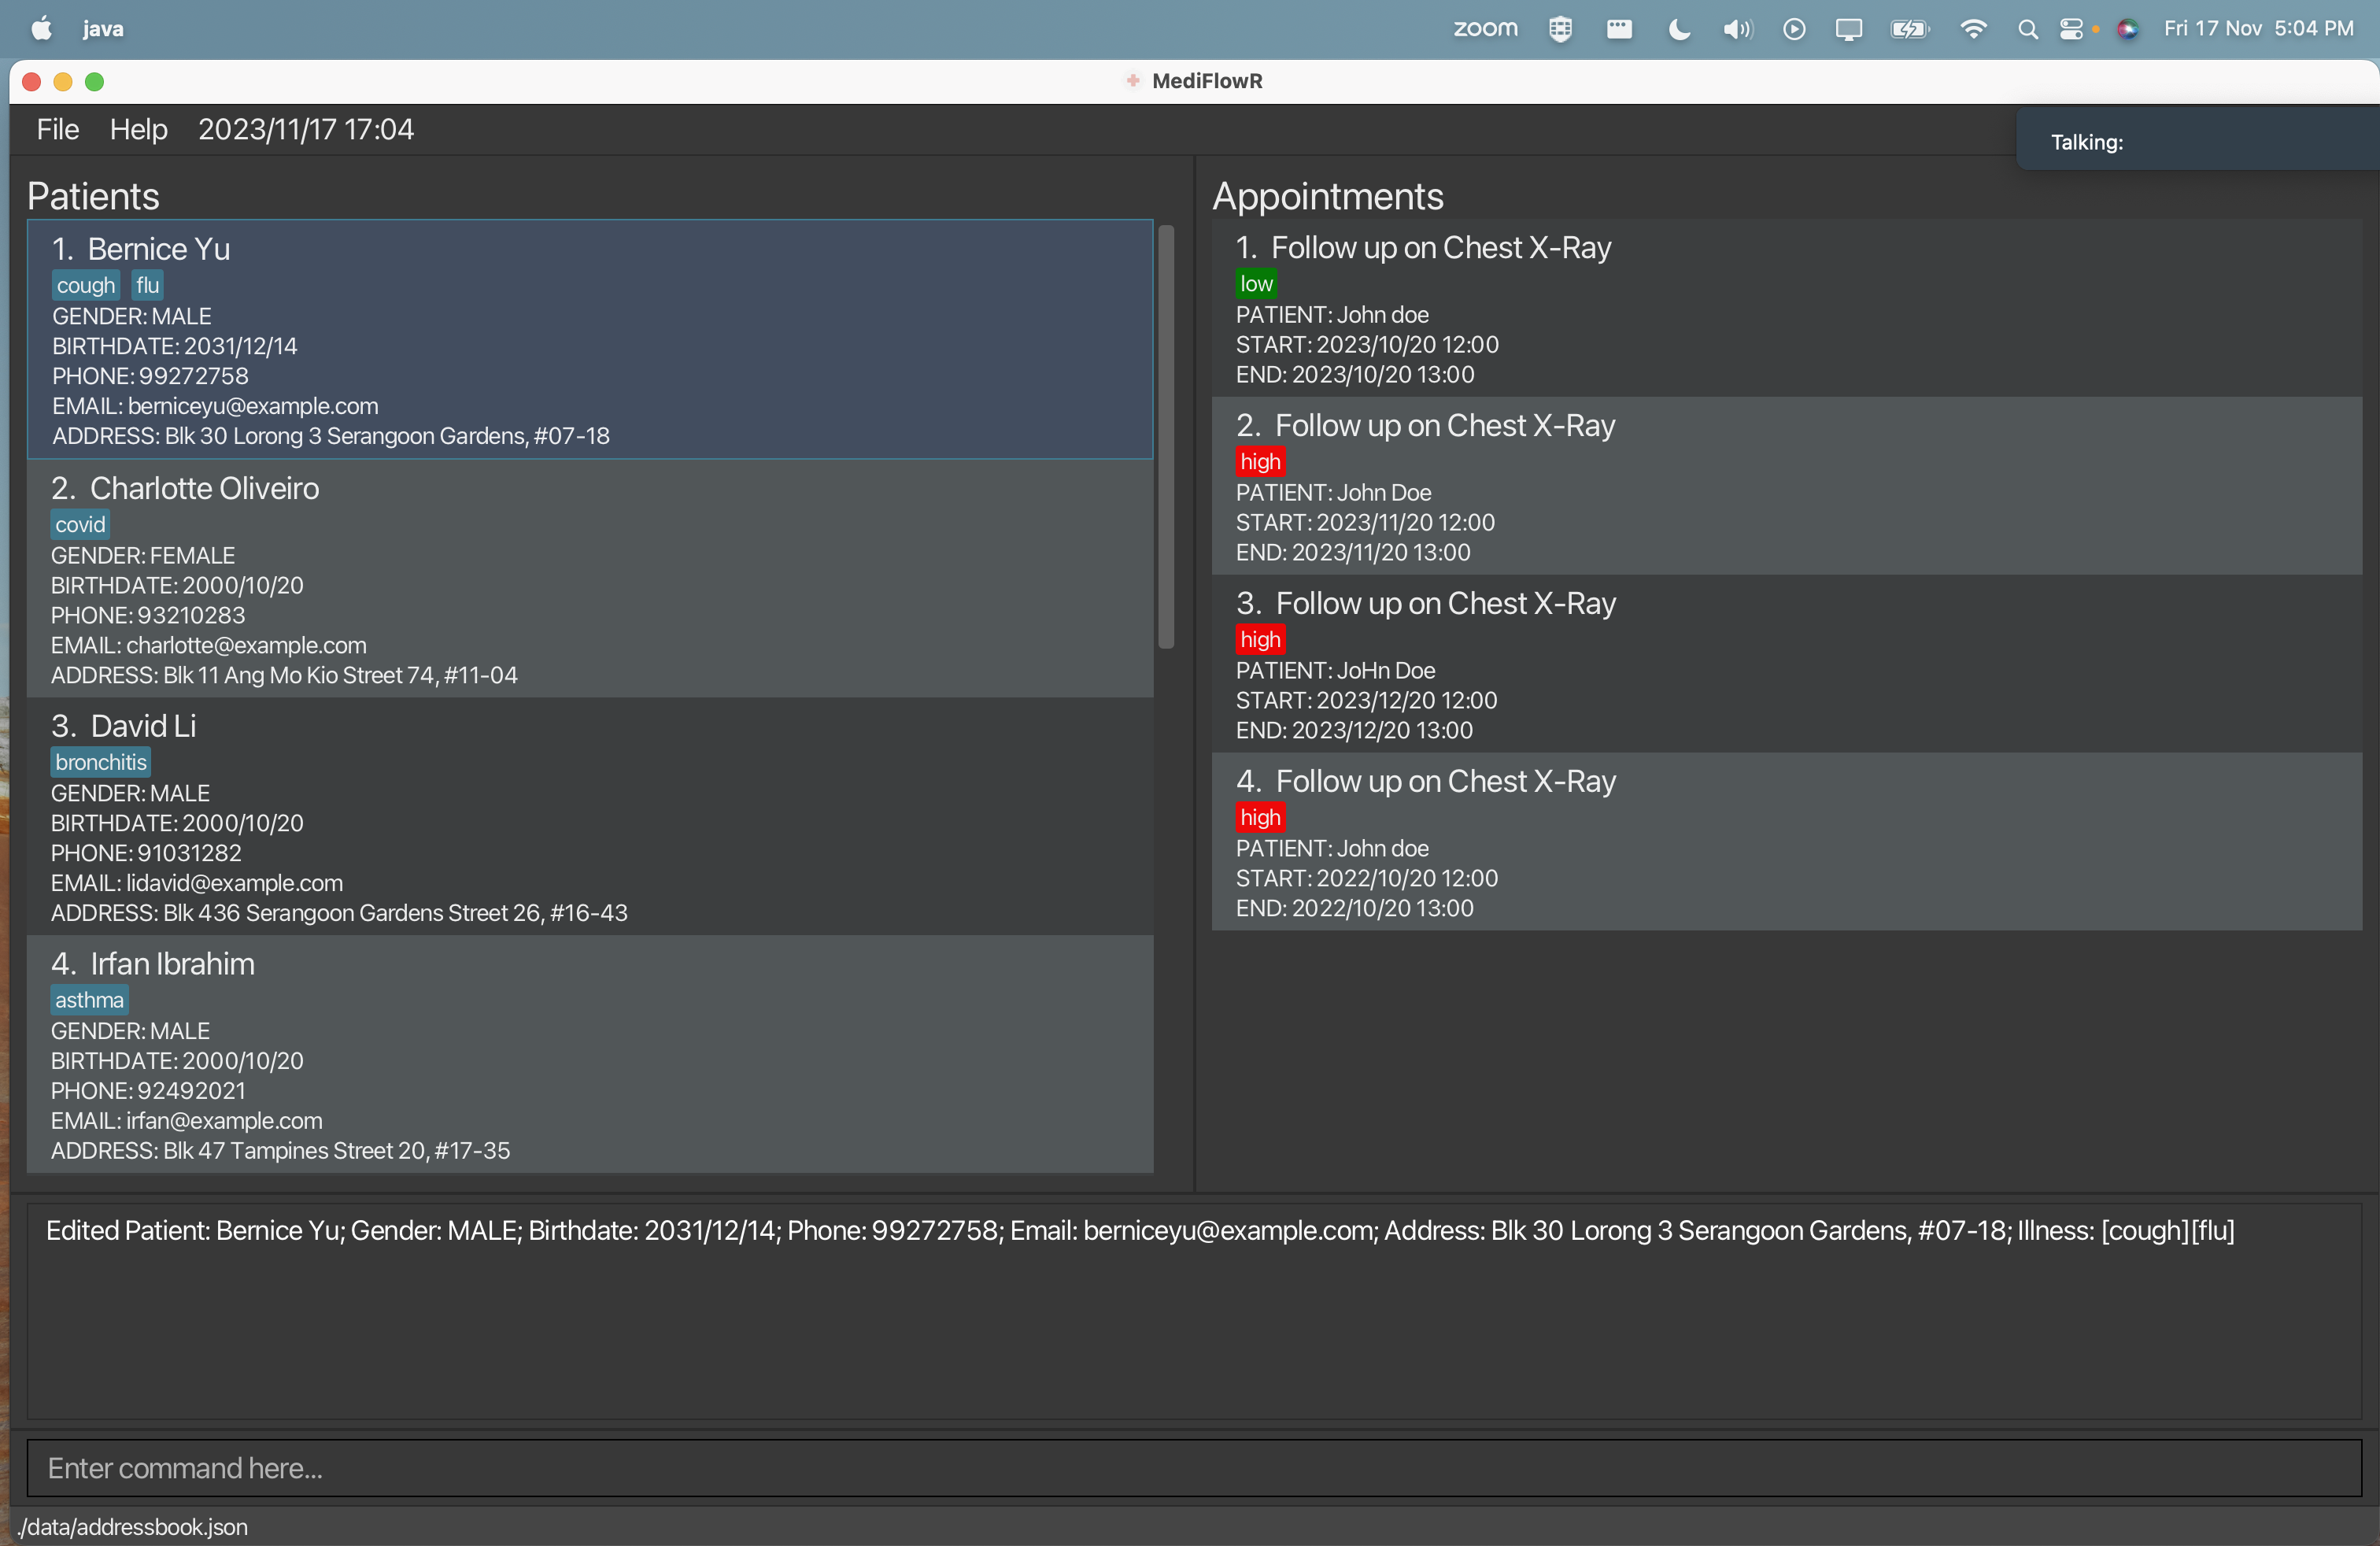Screen dimensions: 2380x1546
Task: Click the patient list scrollbar thumb
Action: tap(1165, 437)
